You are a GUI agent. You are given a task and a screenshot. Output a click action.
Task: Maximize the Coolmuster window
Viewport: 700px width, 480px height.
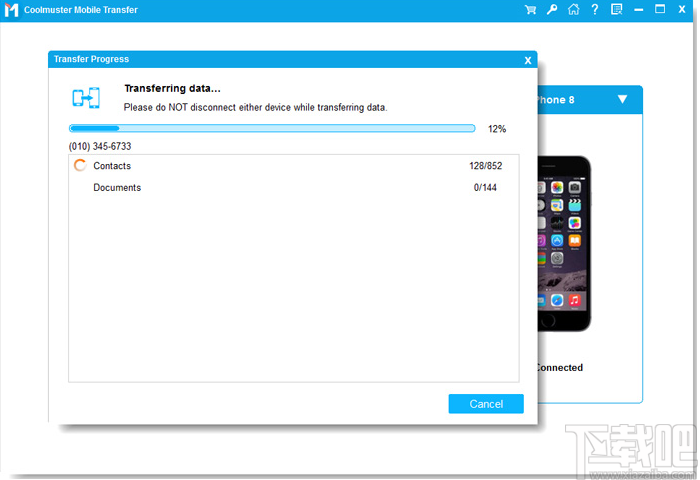[x=660, y=9]
